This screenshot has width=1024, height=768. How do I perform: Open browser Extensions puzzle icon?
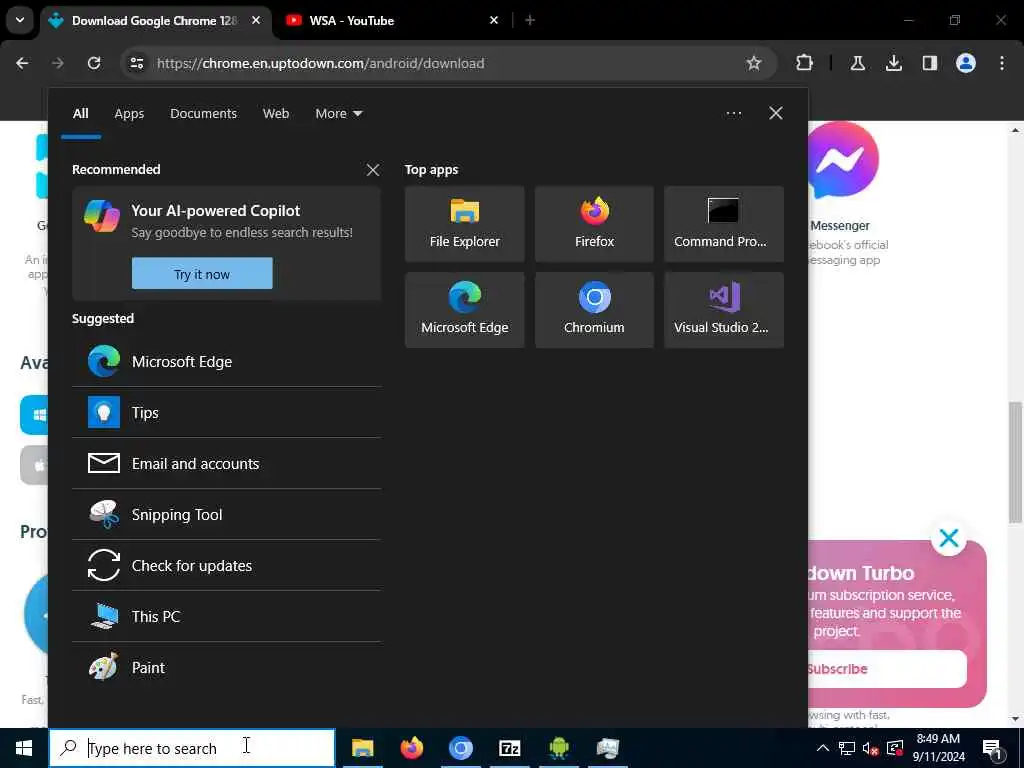[x=804, y=63]
